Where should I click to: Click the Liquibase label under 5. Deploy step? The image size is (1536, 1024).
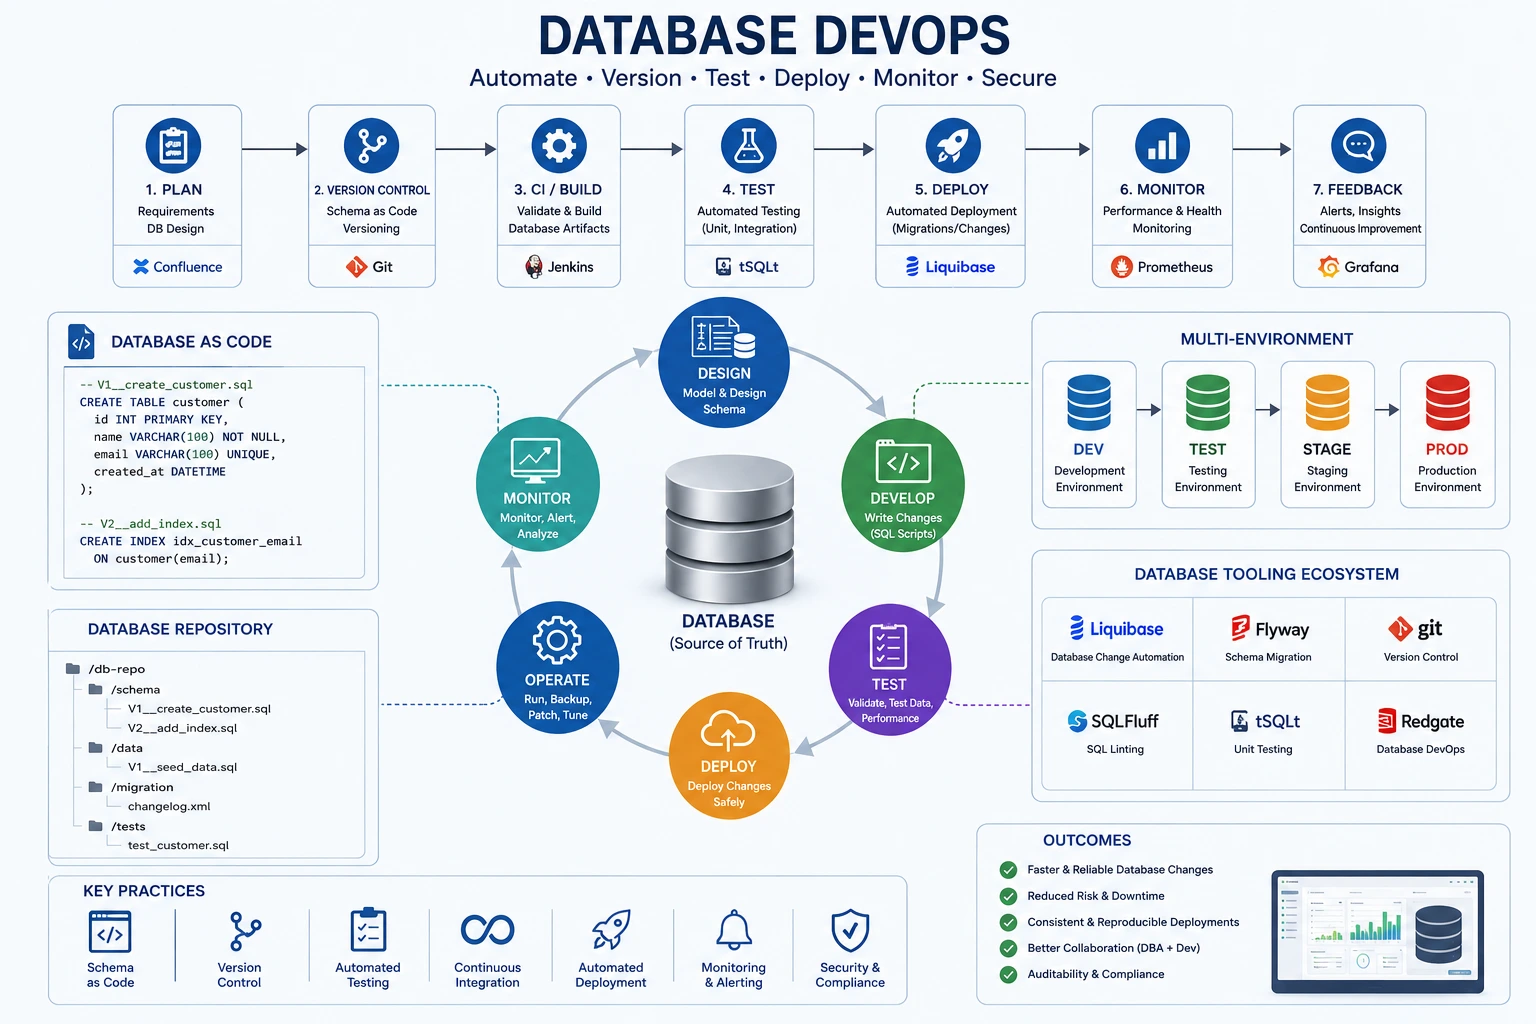pyautogui.click(x=960, y=267)
